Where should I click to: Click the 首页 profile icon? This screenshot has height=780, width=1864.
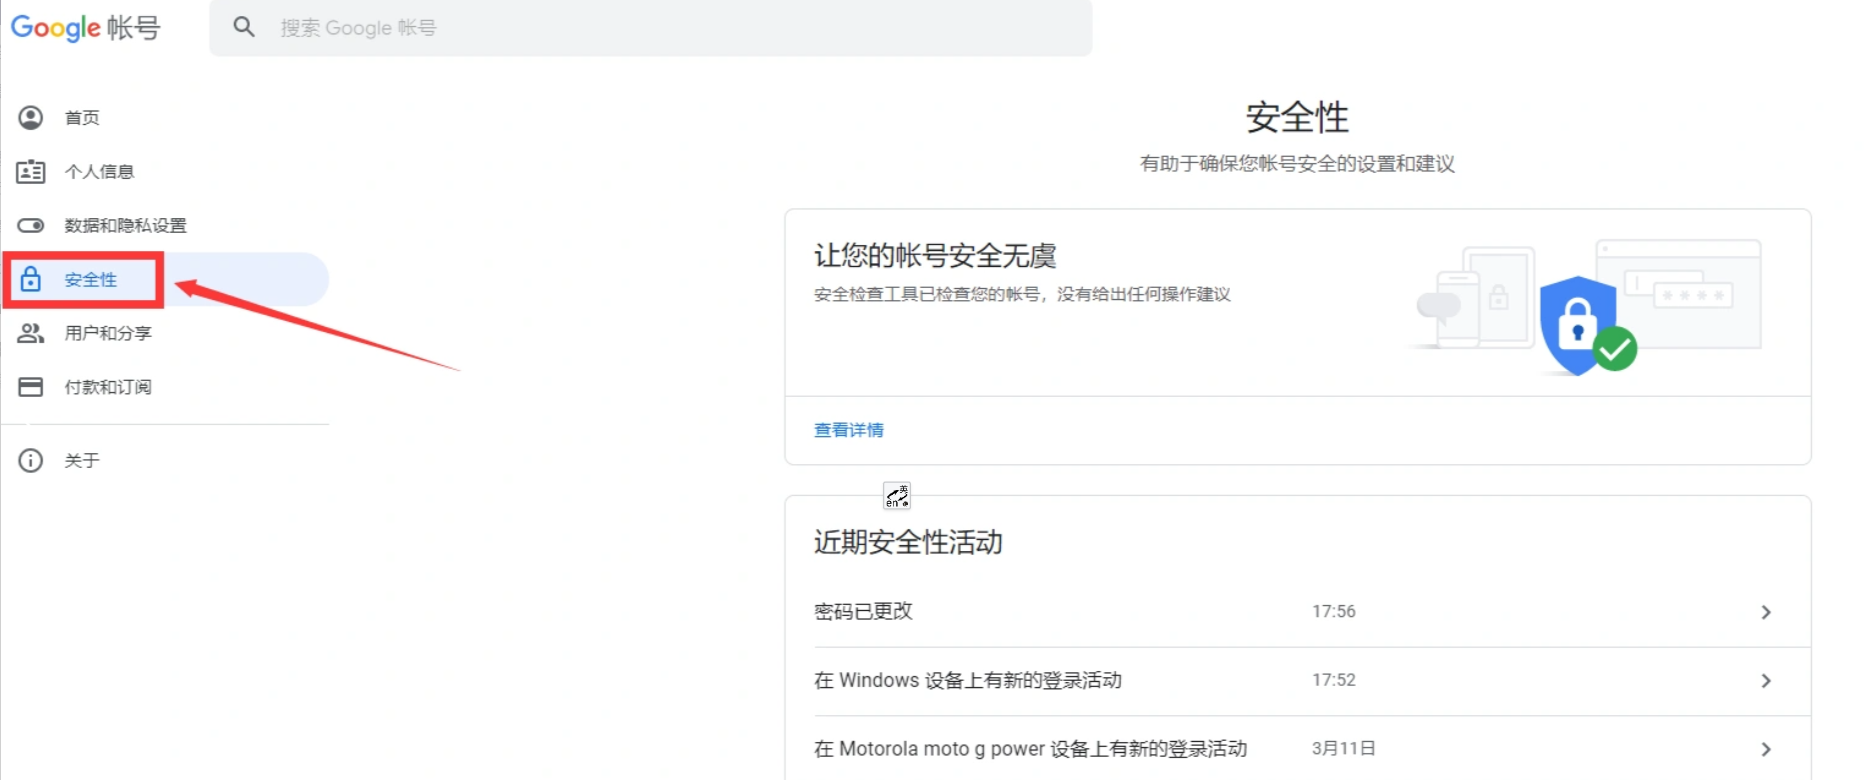31,118
